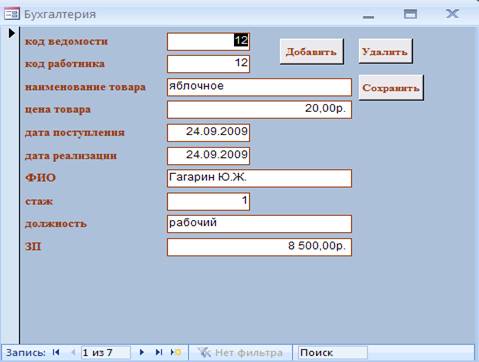479x362 pixels.
Task: Jump to the last record
Action: (159, 352)
